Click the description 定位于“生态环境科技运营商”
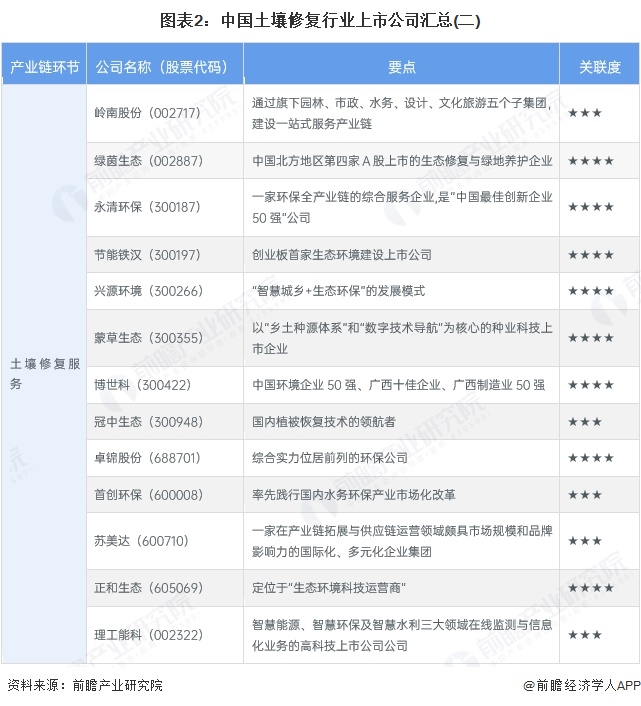Image resolution: width=641 pixels, height=706 pixels. point(329,588)
